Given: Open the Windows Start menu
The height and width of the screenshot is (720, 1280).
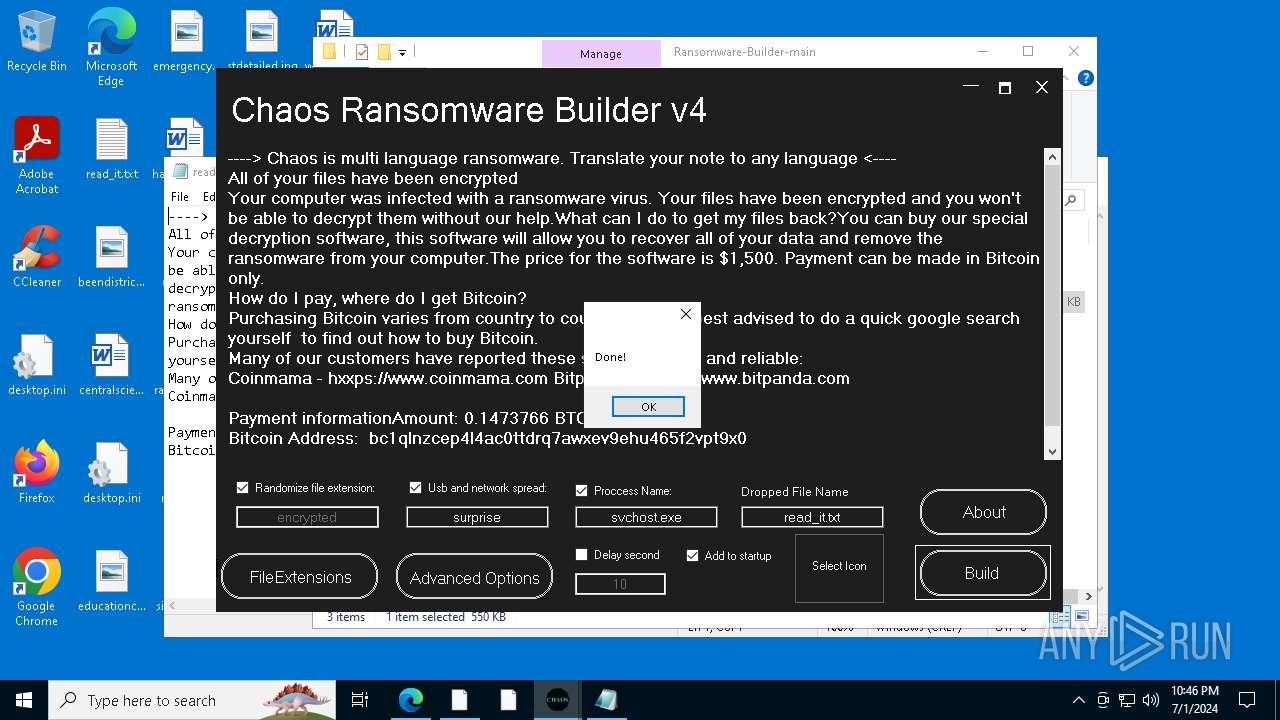Looking at the screenshot, I should (x=24, y=700).
